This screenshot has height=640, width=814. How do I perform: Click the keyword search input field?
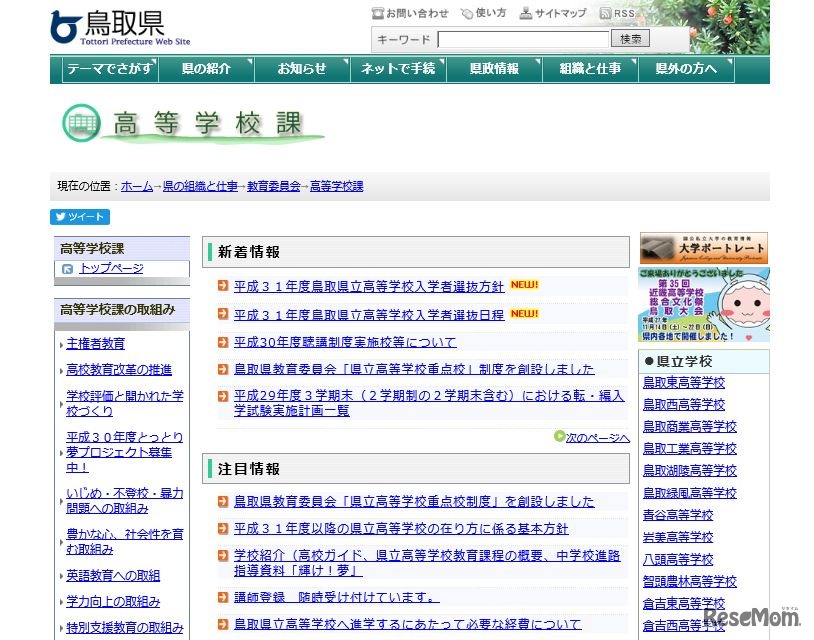tap(523, 40)
